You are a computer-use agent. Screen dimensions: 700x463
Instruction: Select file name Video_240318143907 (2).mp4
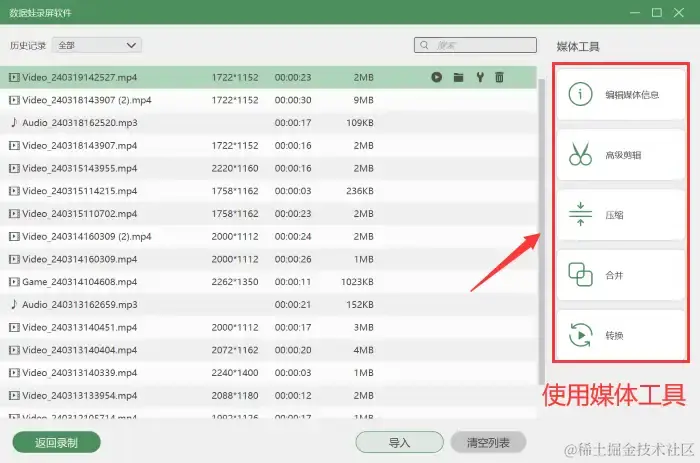click(x=87, y=100)
